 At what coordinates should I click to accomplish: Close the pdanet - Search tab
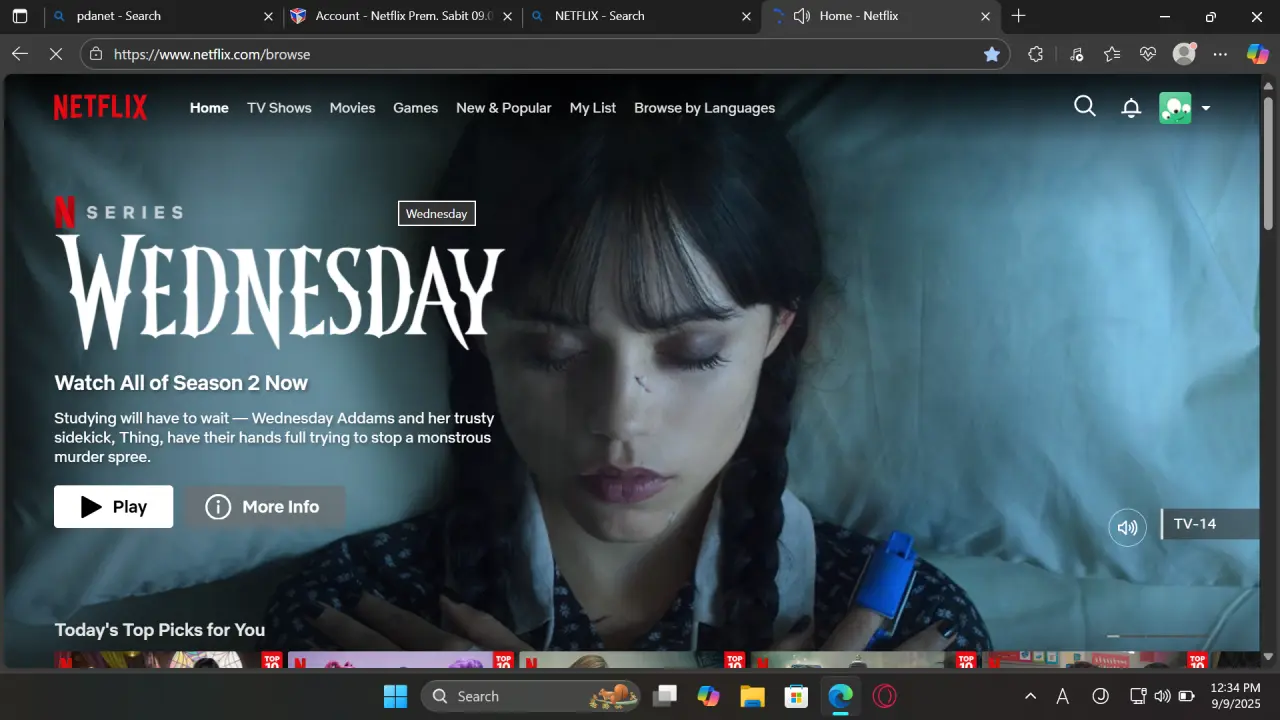pyautogui.click(x=268, y=16)
